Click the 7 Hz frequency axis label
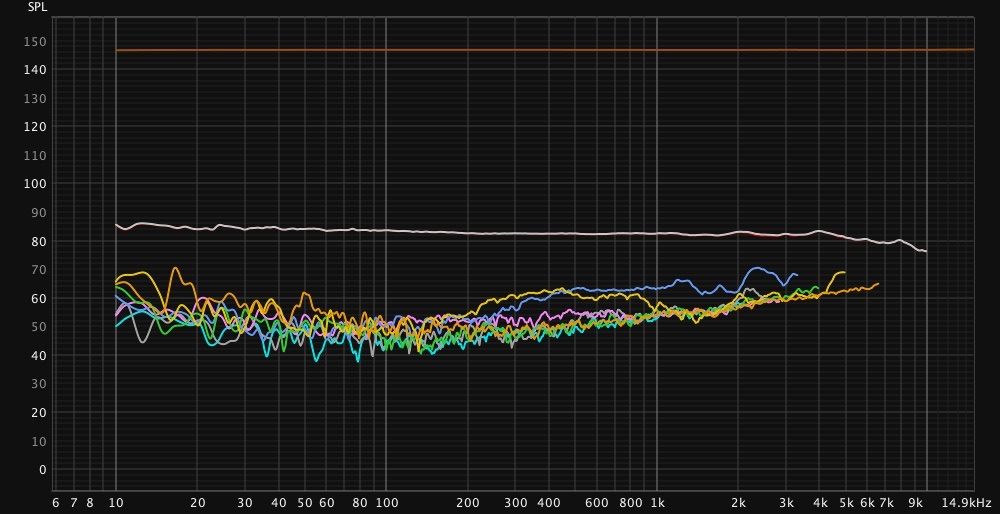Viewport: 1000px width, 514px height. 74,503
